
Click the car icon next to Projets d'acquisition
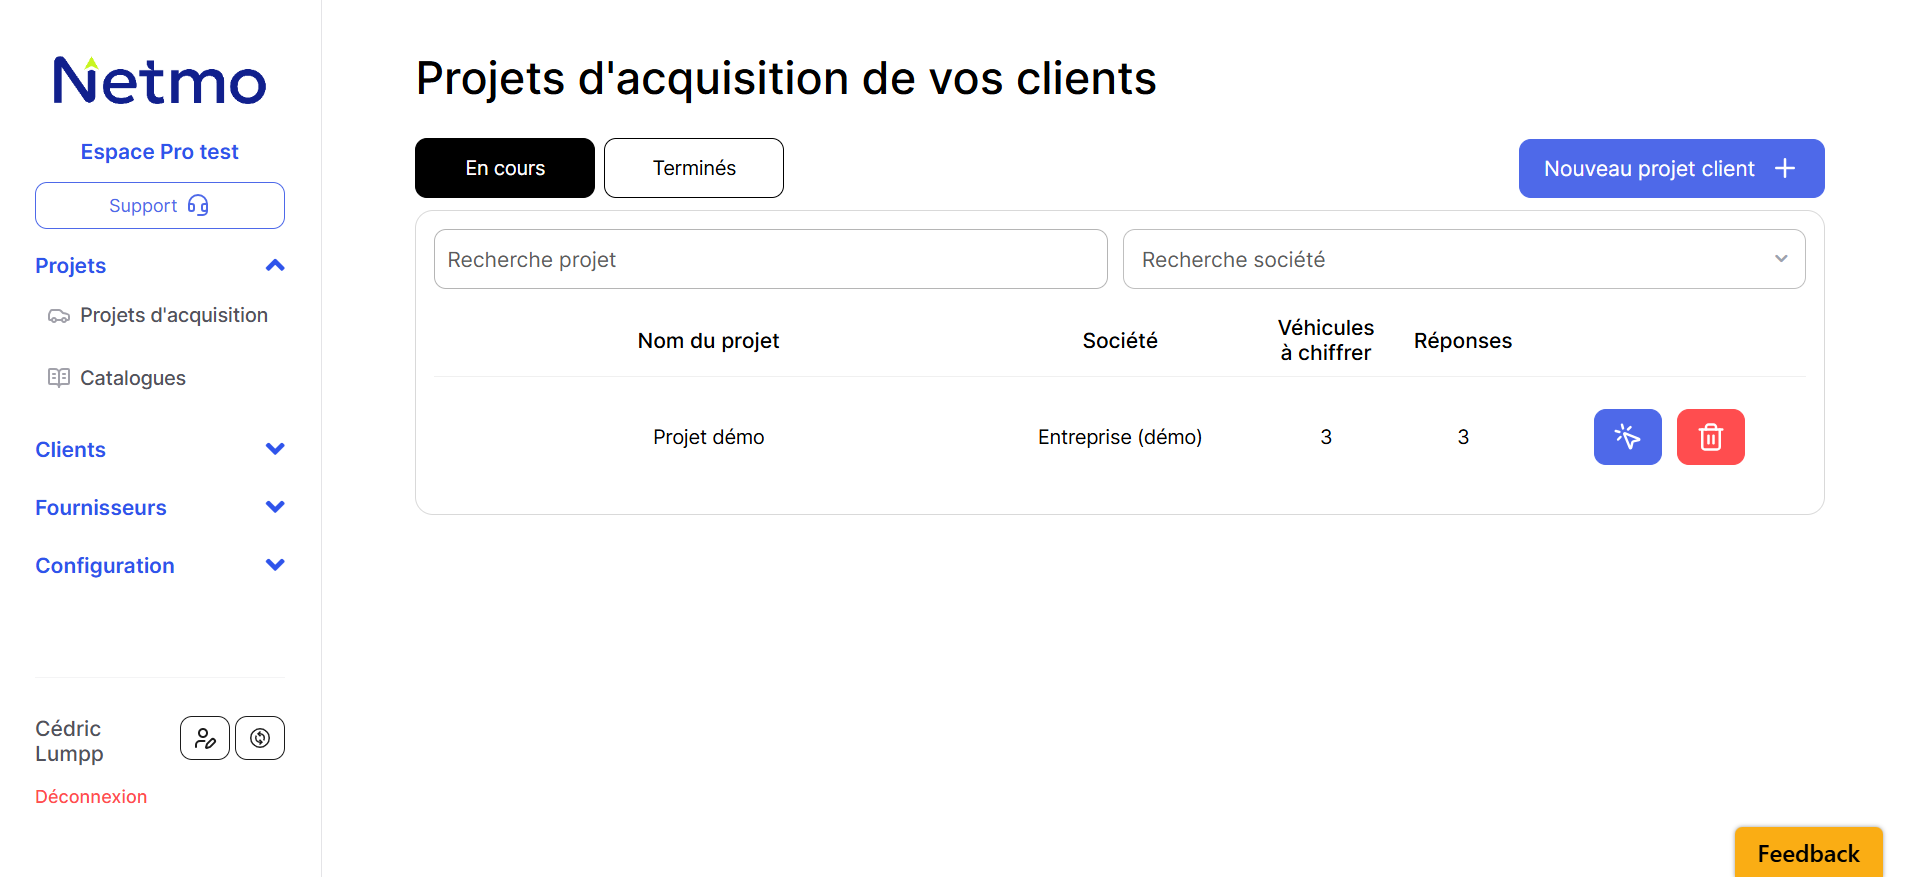59,316
